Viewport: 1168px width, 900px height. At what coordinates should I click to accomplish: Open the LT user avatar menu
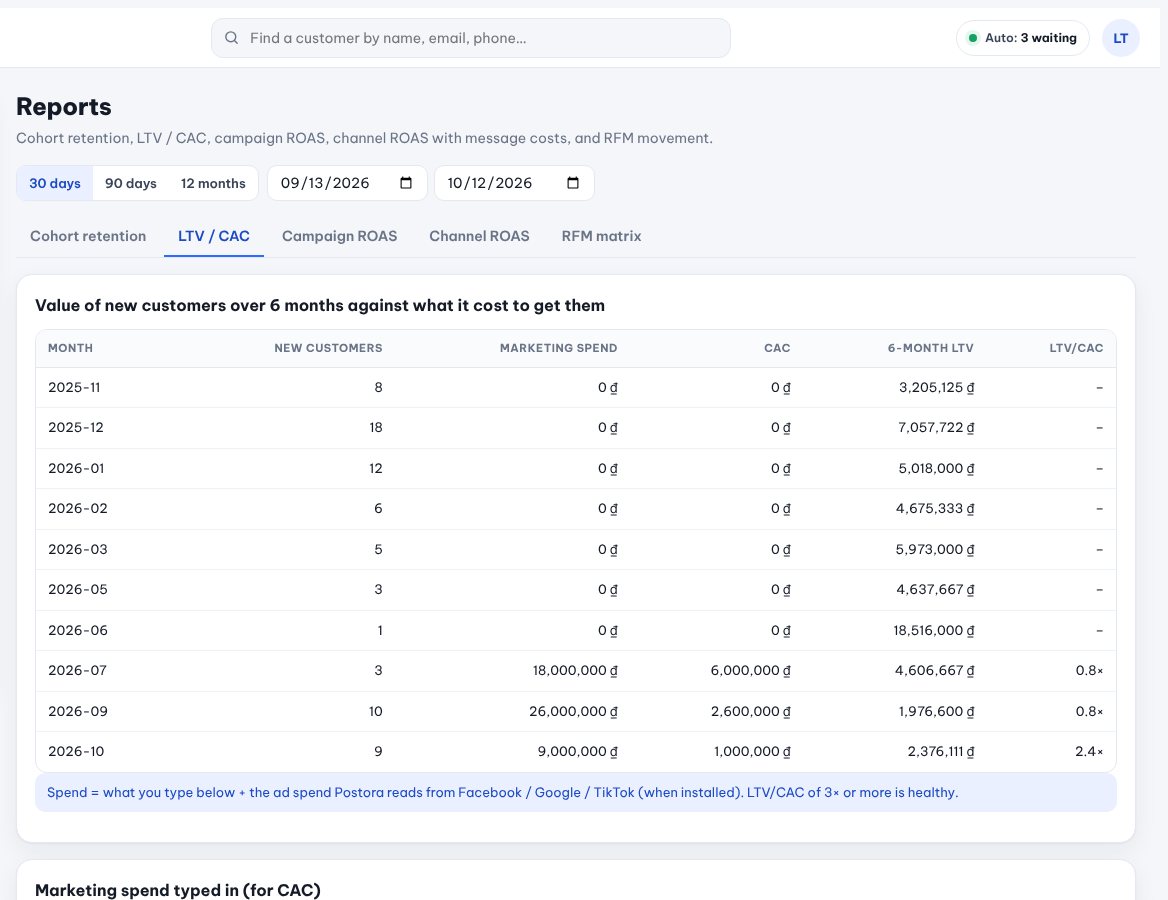pos(1120,38)
